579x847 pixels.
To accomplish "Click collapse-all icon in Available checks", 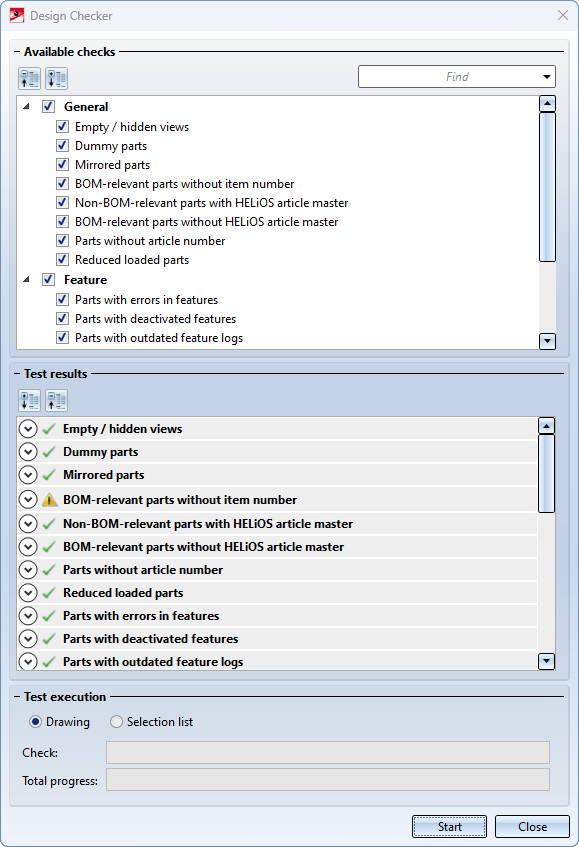I will (x=30, y=78).
